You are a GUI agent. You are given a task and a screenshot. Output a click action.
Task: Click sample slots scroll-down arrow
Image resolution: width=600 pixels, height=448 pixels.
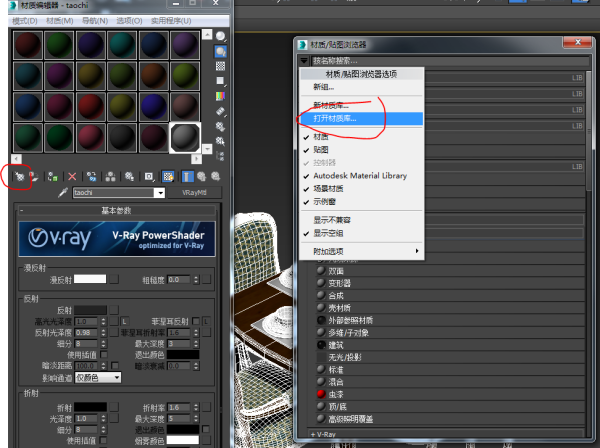click(x=207, y=148)
